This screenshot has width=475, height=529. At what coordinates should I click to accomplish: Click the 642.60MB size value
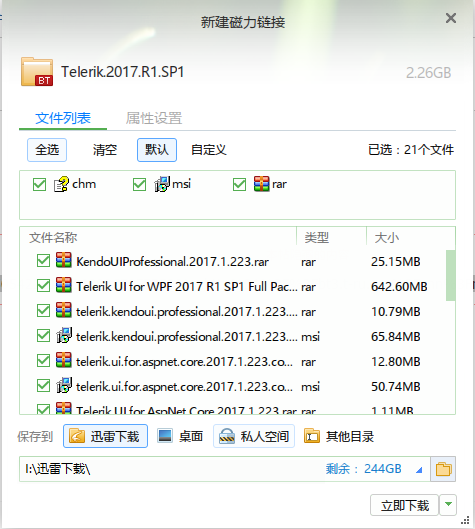click(x=399, y=286)
